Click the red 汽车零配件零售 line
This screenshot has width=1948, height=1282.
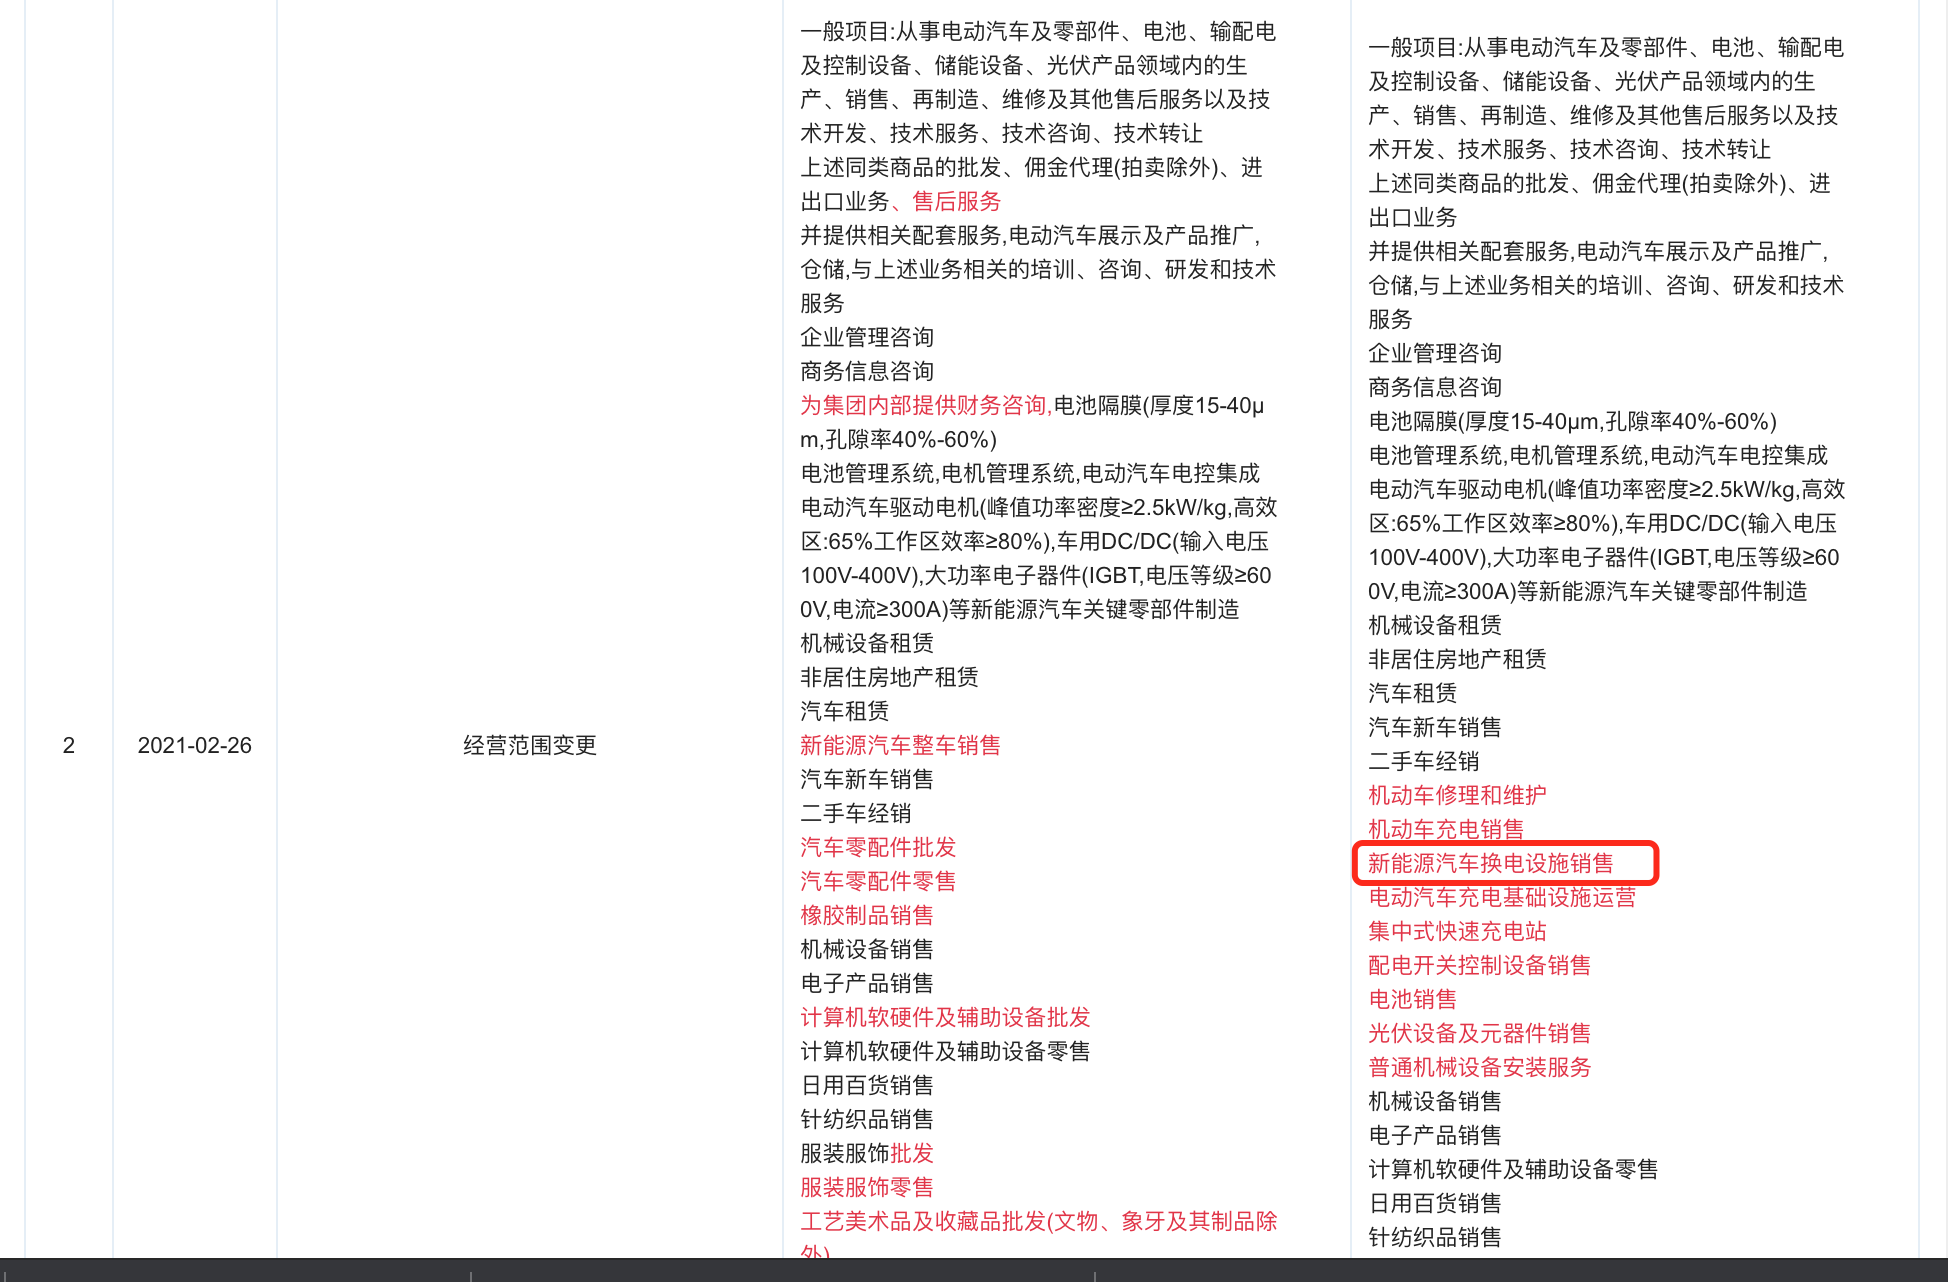coord(878,881)
